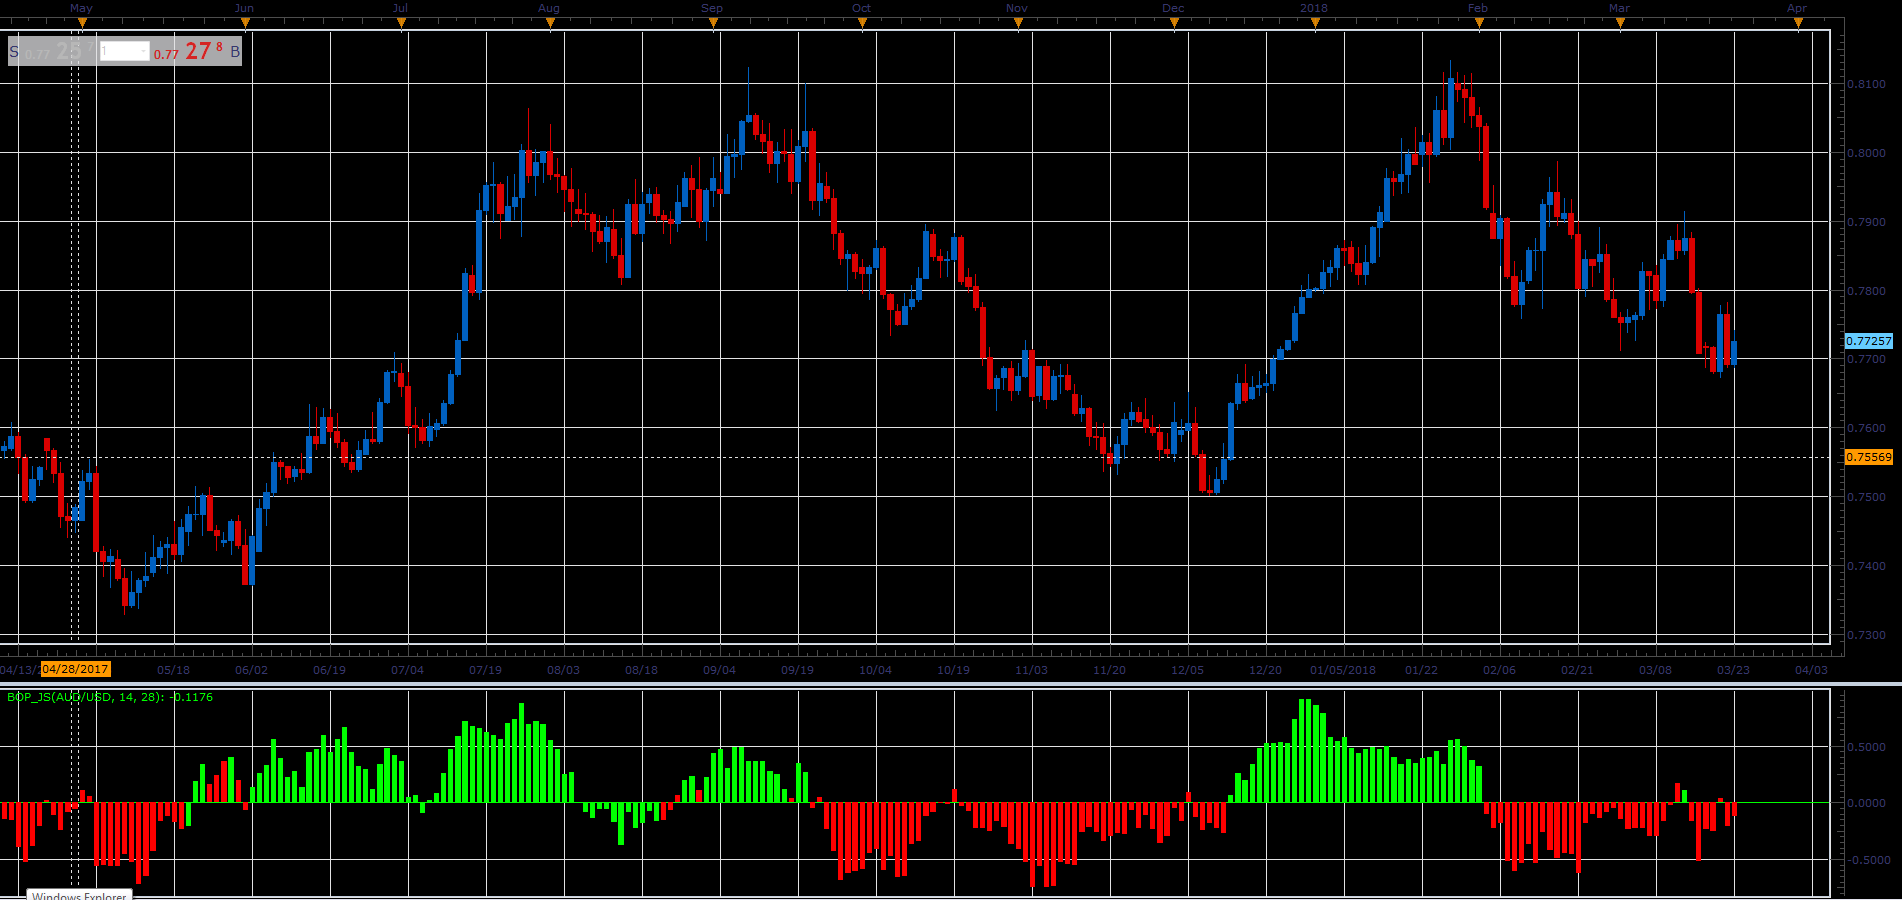This screenshot has width=1902, height=900.
Task: Click the 09/04 date axis label
Action: click(719, 670)
